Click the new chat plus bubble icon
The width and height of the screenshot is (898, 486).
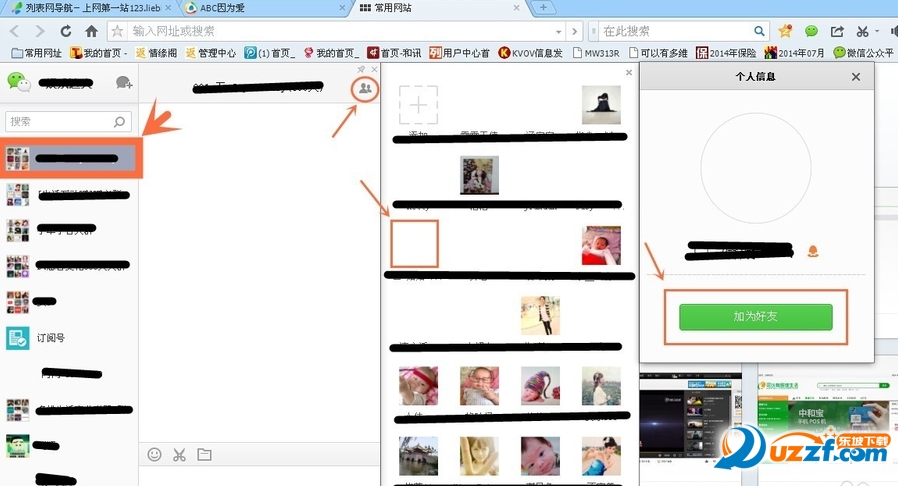point(123,83)
